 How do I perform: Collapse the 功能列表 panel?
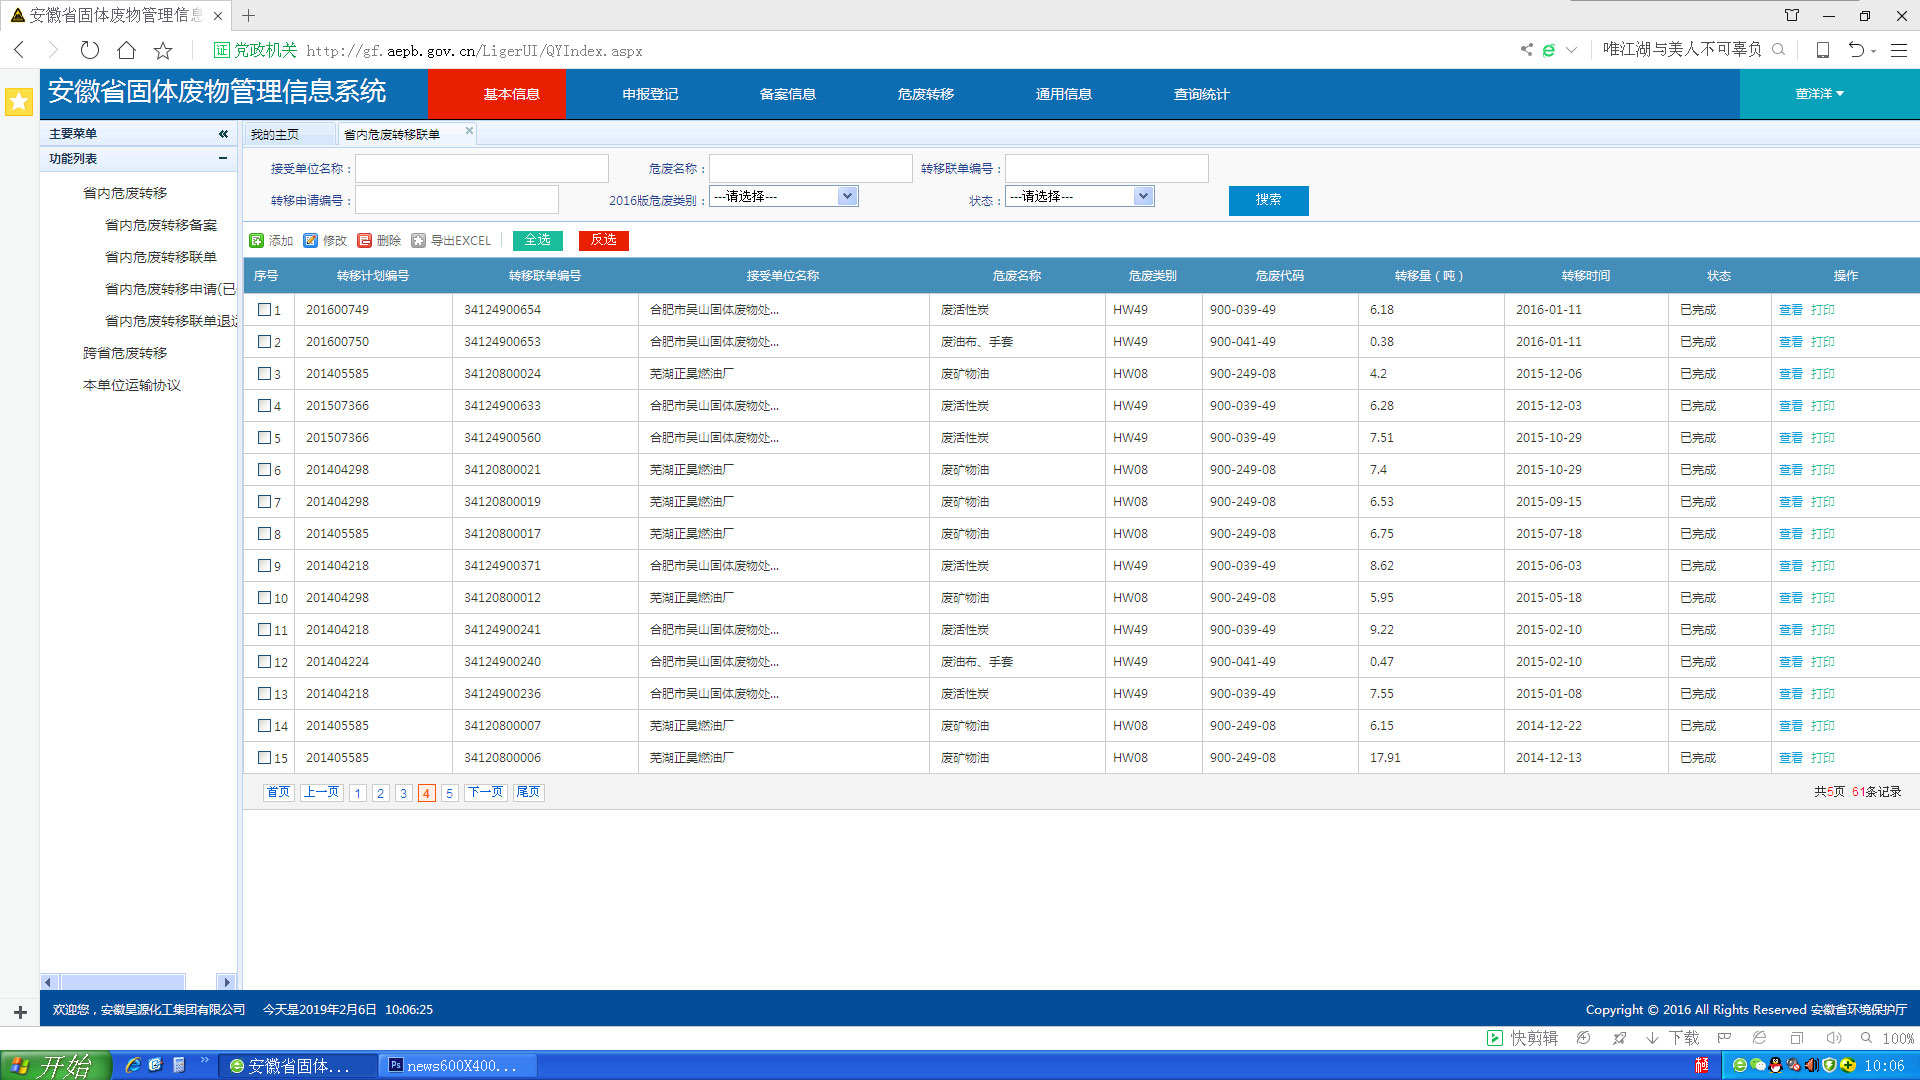pos(222,159)
